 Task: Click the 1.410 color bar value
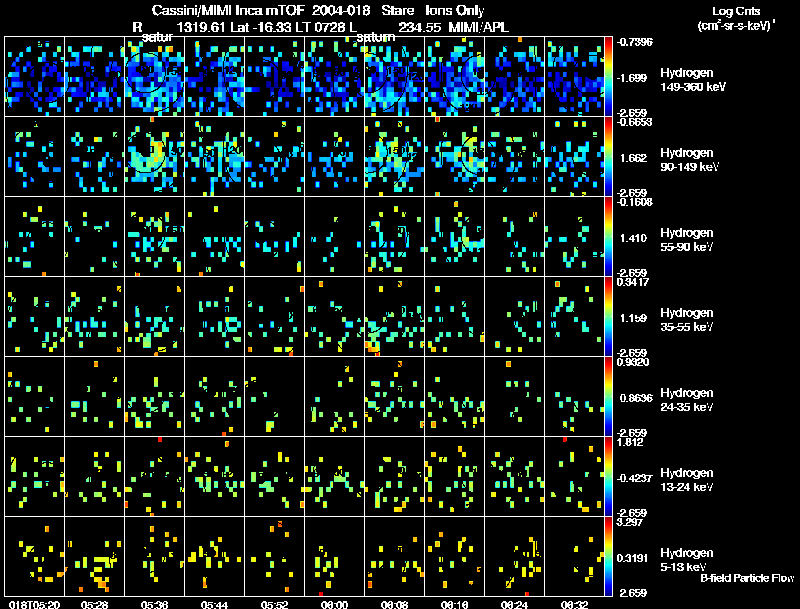633,238
